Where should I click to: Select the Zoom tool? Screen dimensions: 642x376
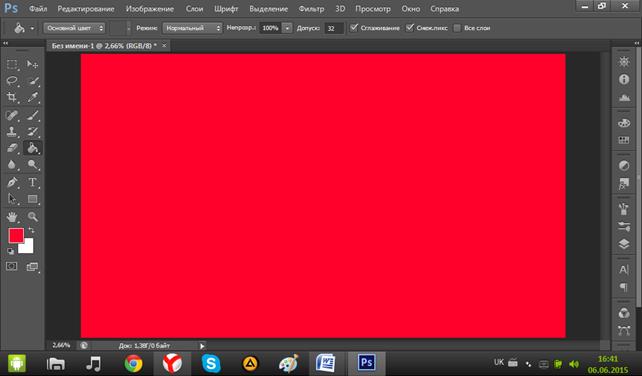[32, 217]
